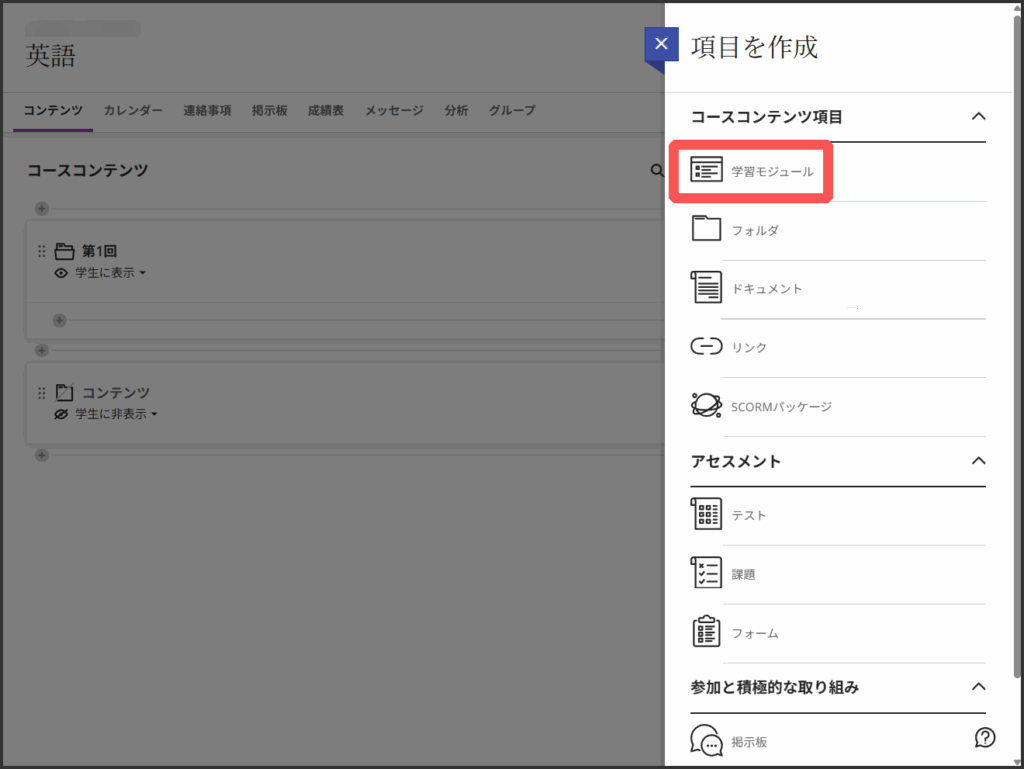Screen dimensions: 1024x769
Task: Collapse the アセスメント section chevron
Action: [978, 461]
